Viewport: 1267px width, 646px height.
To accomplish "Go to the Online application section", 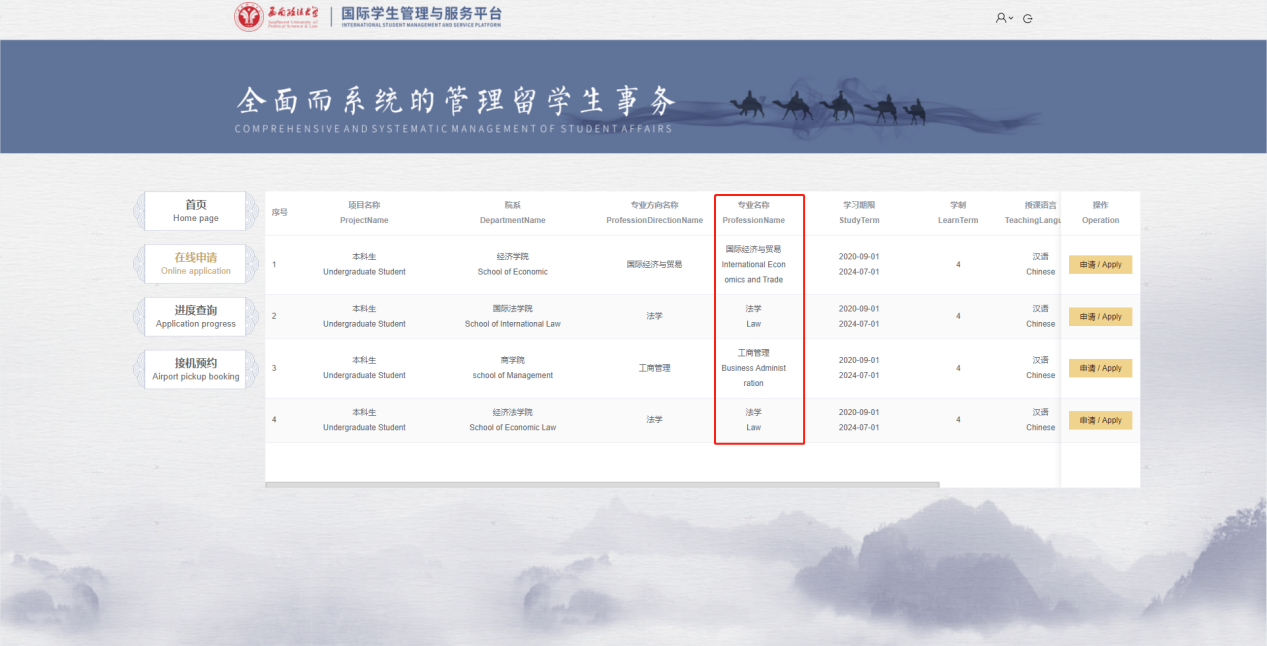I will [194, 263].
